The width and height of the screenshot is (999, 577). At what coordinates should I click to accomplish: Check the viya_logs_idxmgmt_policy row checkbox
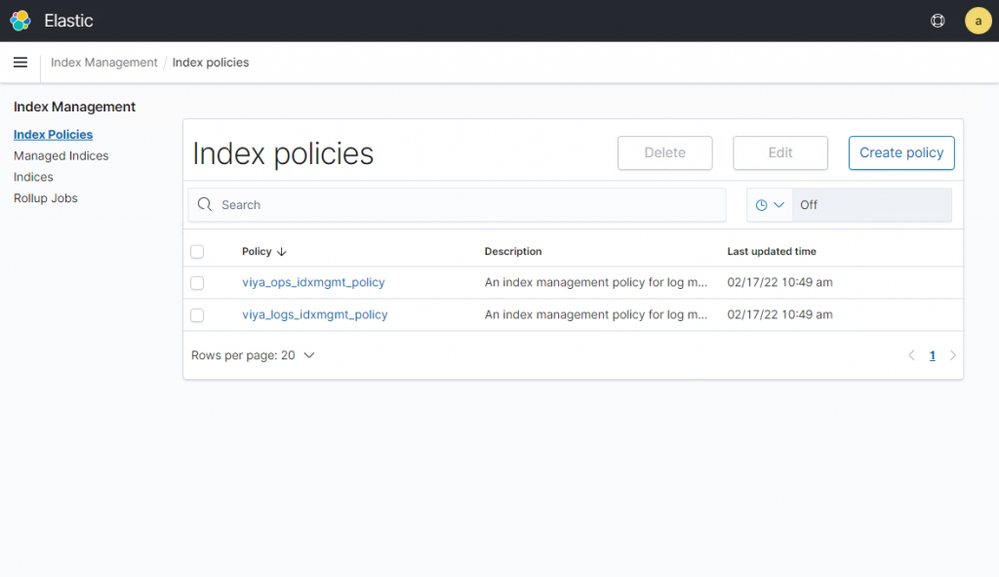click(x=197, y=315)
